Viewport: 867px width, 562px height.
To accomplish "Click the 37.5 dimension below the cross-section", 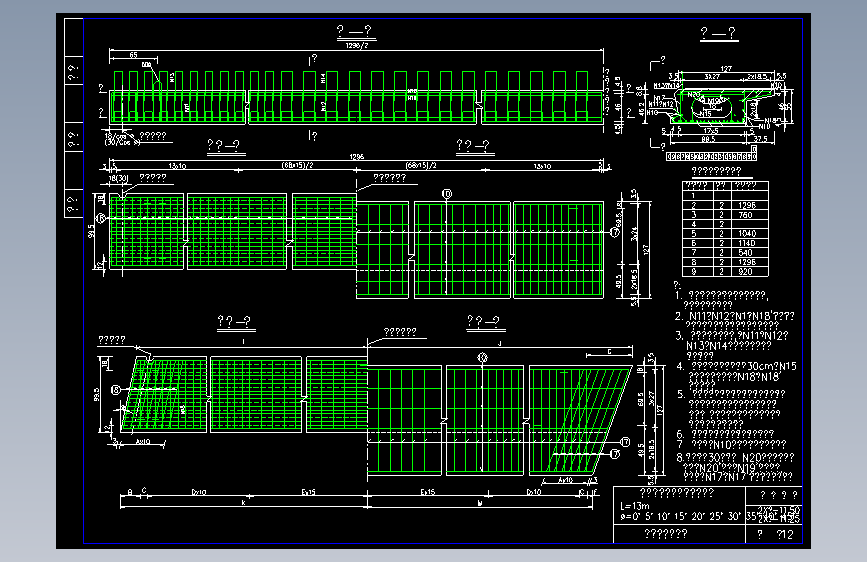I will (x=760, y=139).
